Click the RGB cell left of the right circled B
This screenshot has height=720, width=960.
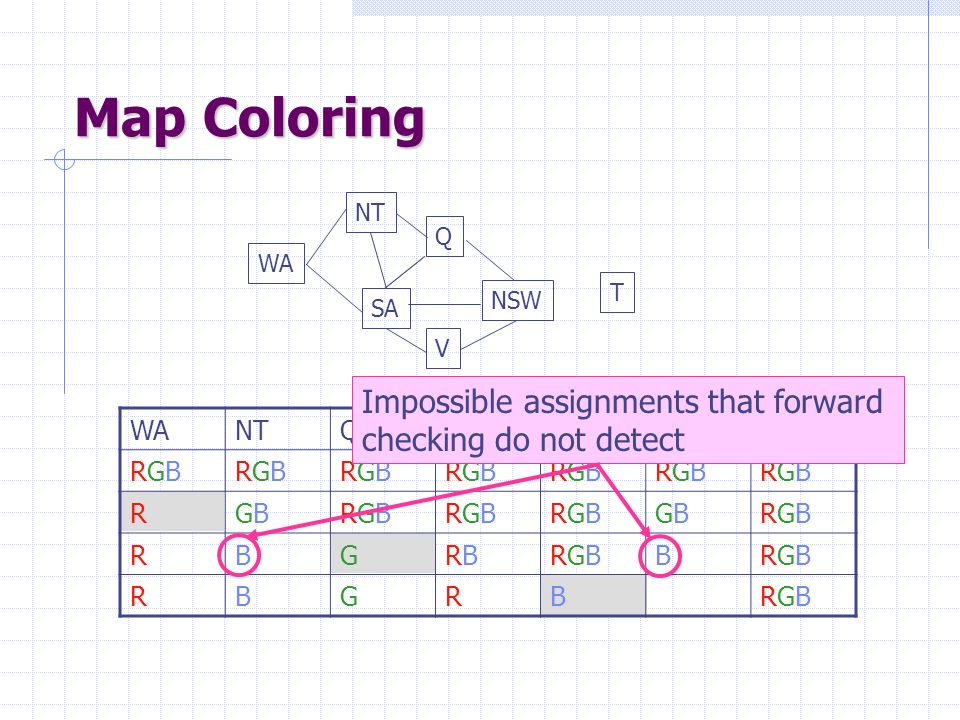[593, 554]
